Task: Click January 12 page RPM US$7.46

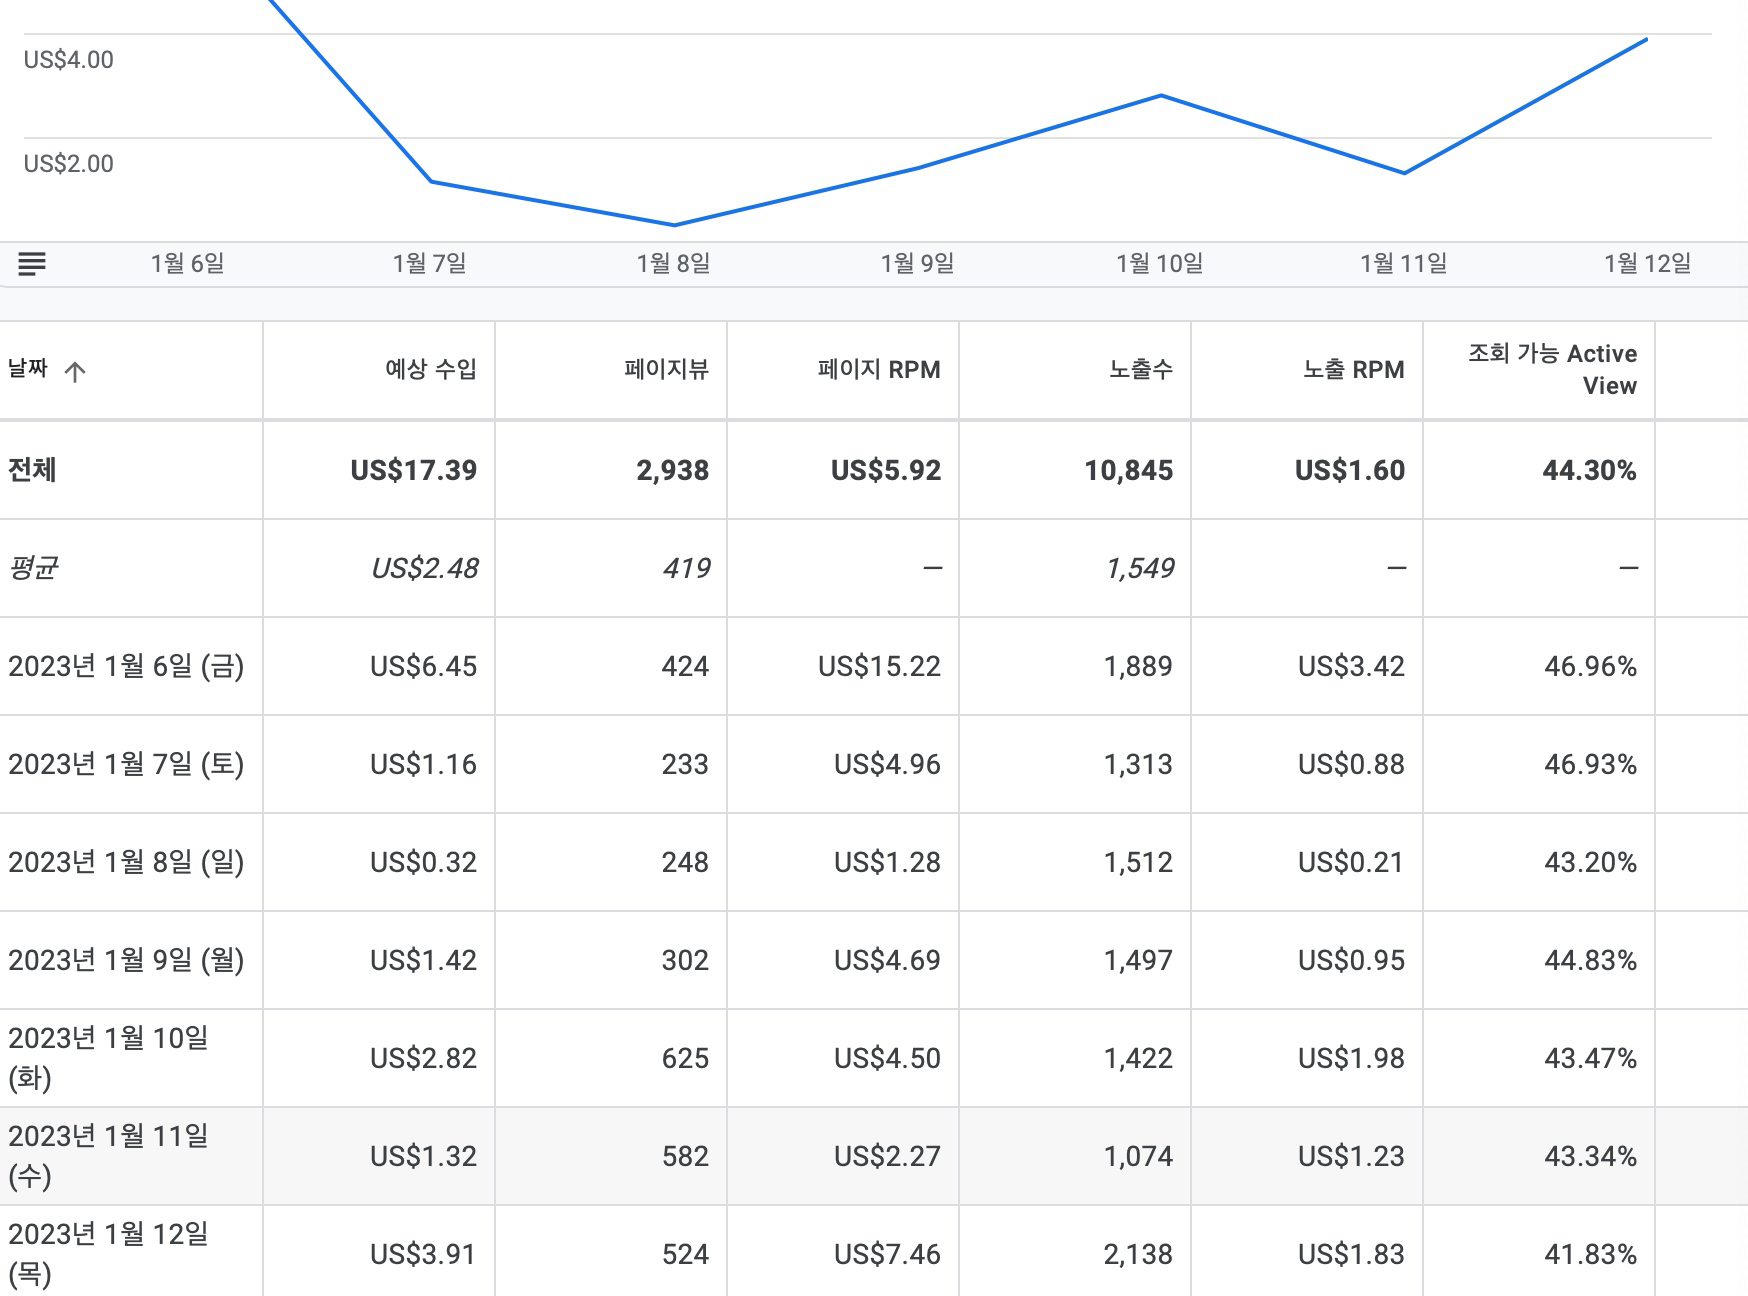Action: 888,1254
